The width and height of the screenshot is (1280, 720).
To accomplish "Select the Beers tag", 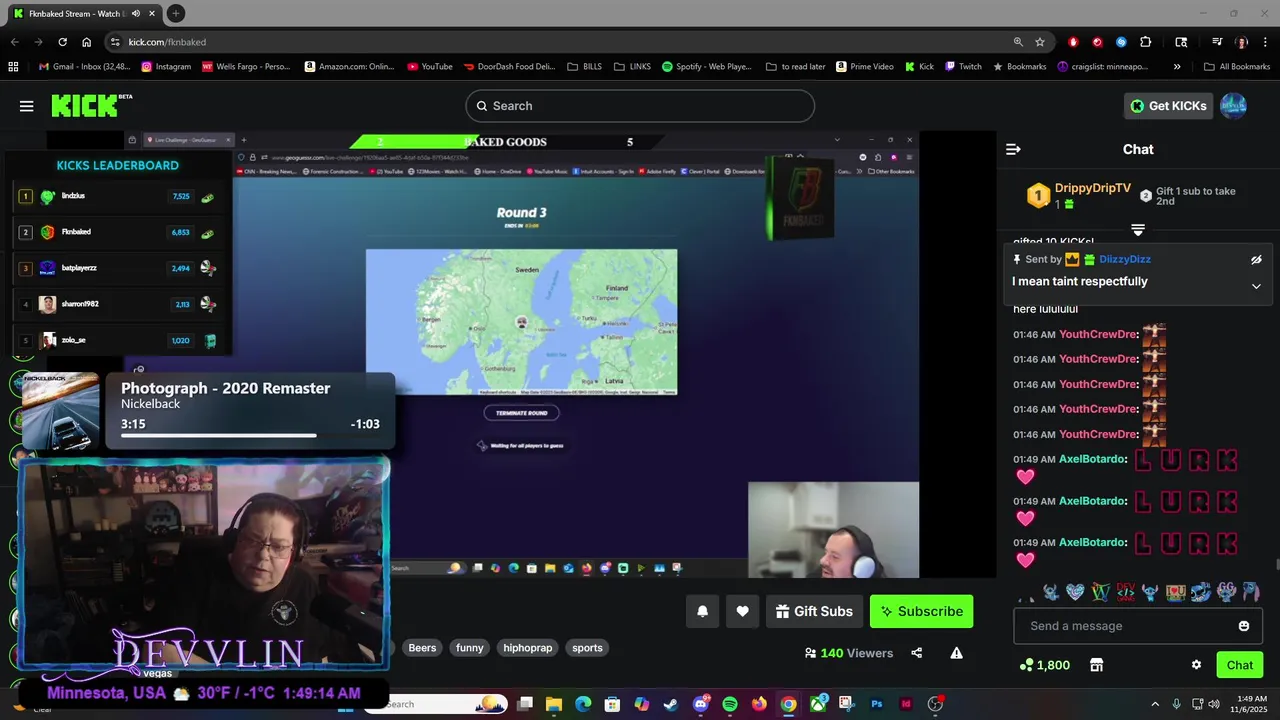I will click(x=422, y=648).
